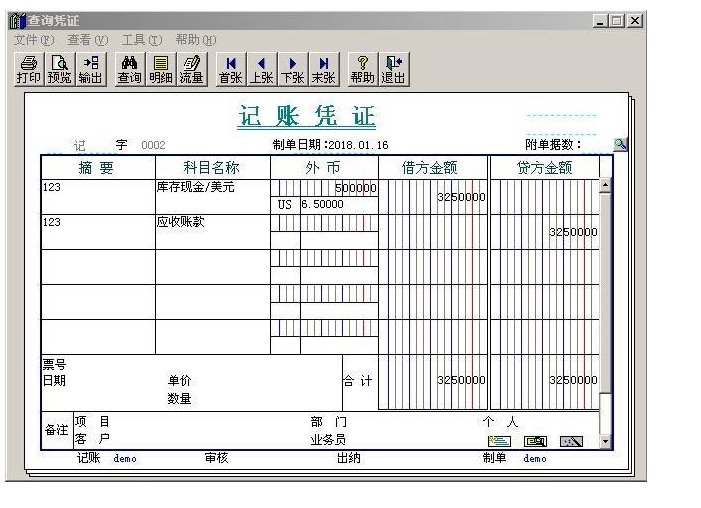This screenshot has height=508, width=701.
Task: Click the 合计 debit total 3250000
Action: pos(461,380)
